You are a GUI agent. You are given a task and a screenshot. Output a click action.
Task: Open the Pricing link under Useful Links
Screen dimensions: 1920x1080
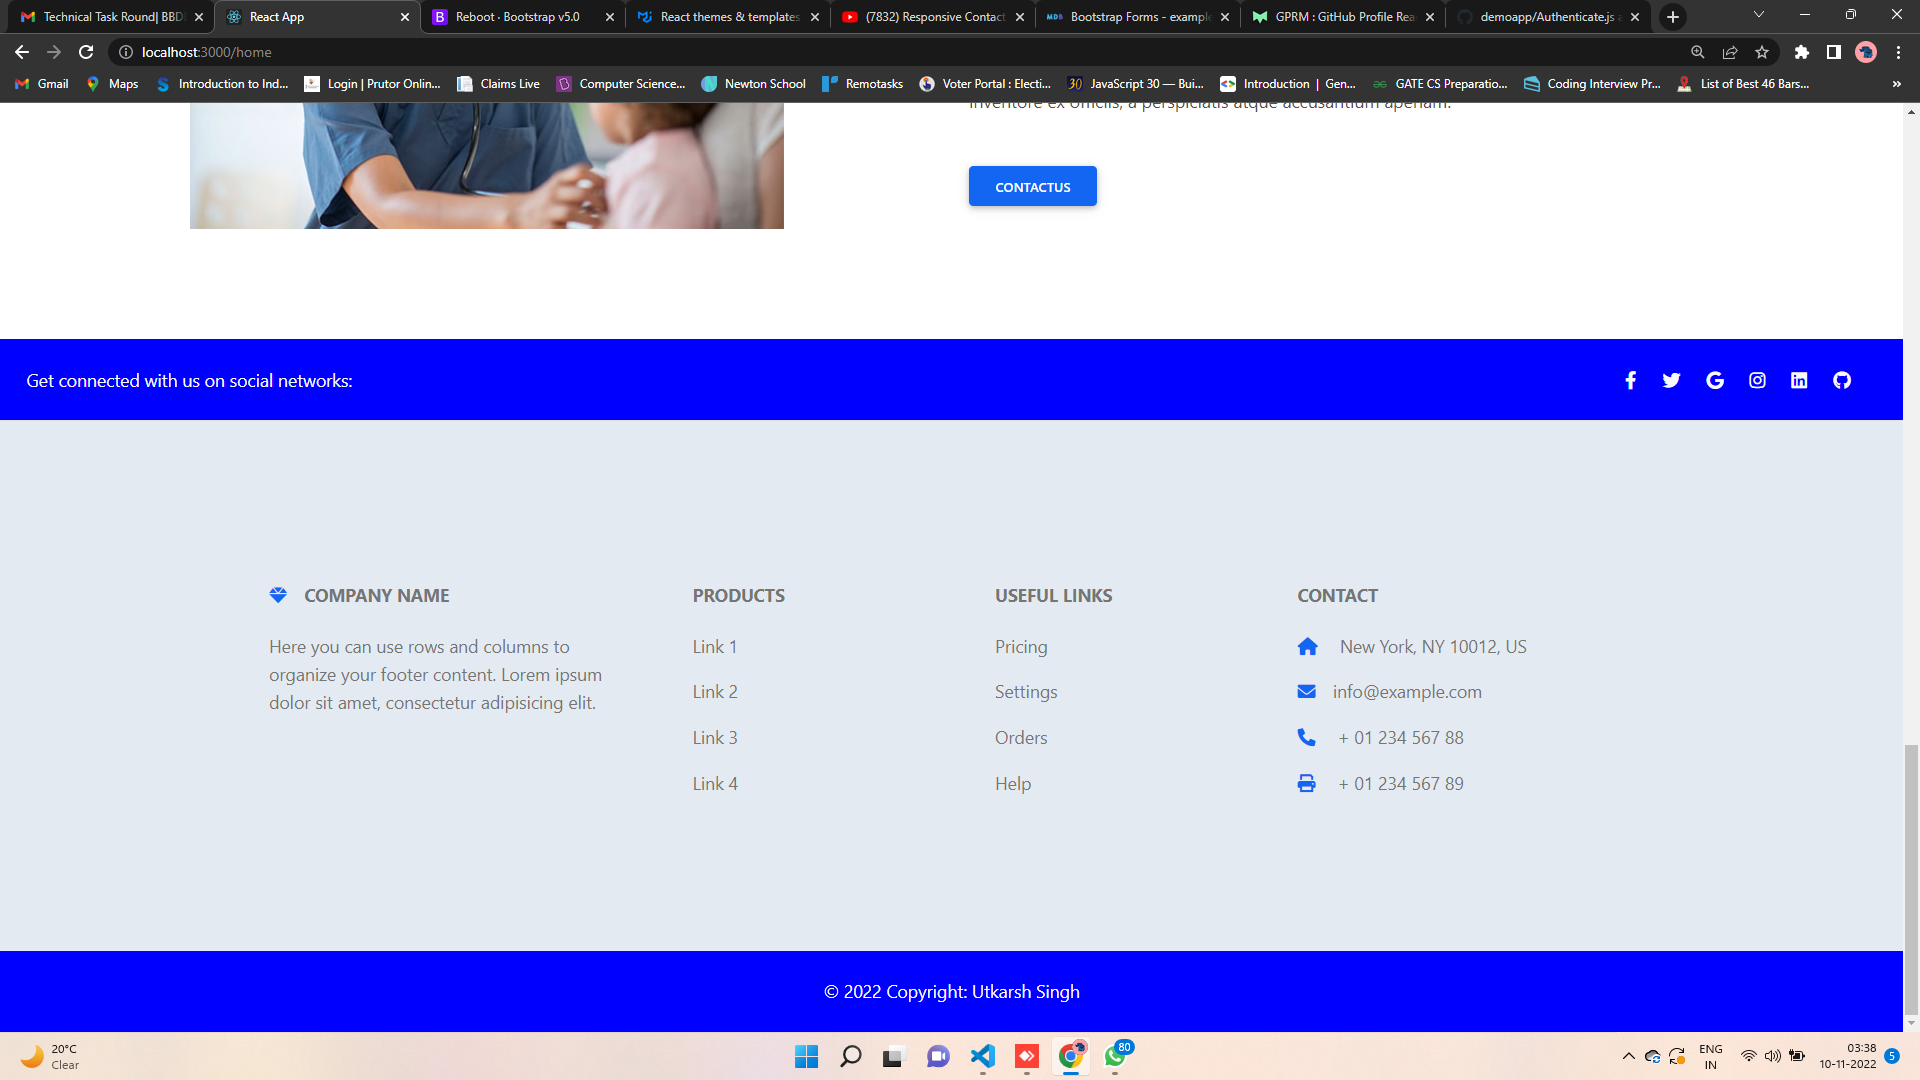1020,647
